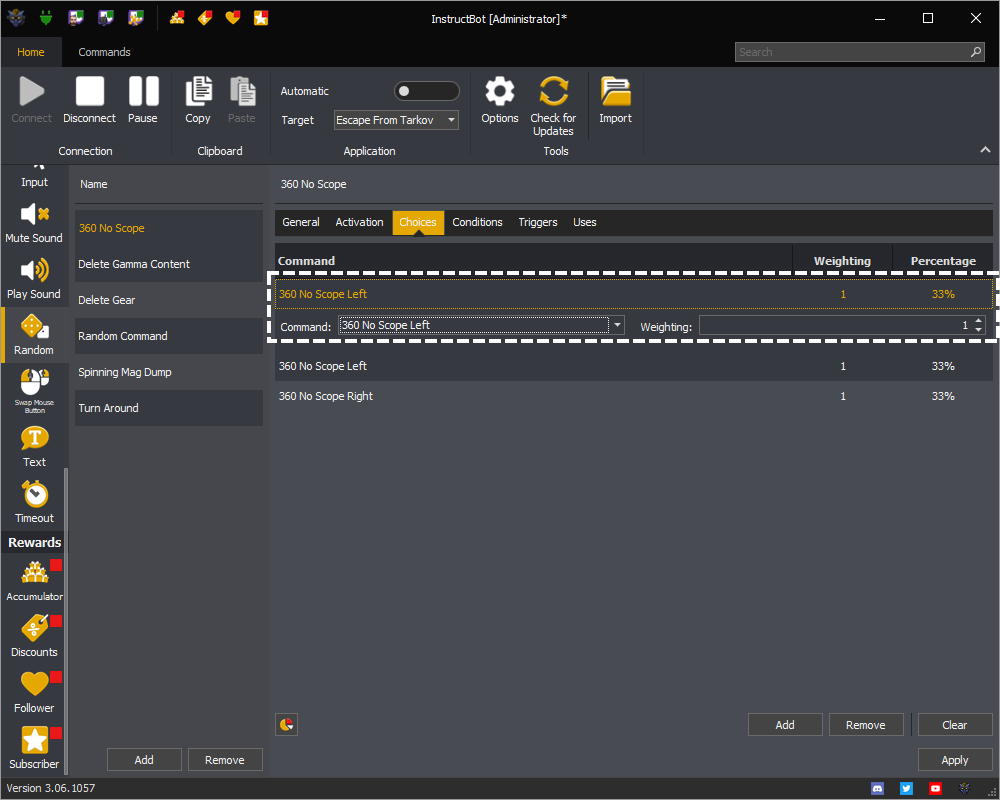Pause the bot with the Pause icon

pos(143,91)
